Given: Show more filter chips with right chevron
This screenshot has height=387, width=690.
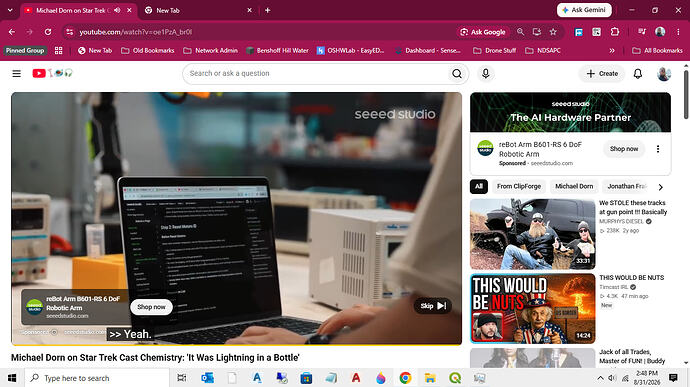Looking at the screenshot, I should click(x=661, y=187).
